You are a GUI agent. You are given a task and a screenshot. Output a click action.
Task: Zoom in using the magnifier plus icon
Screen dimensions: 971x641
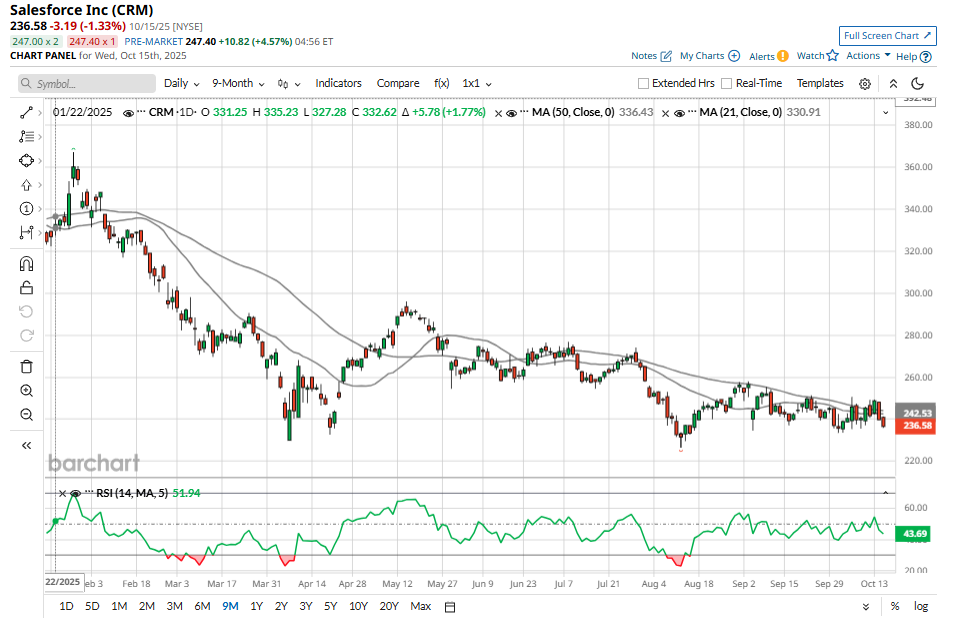[x=27, y=391]
